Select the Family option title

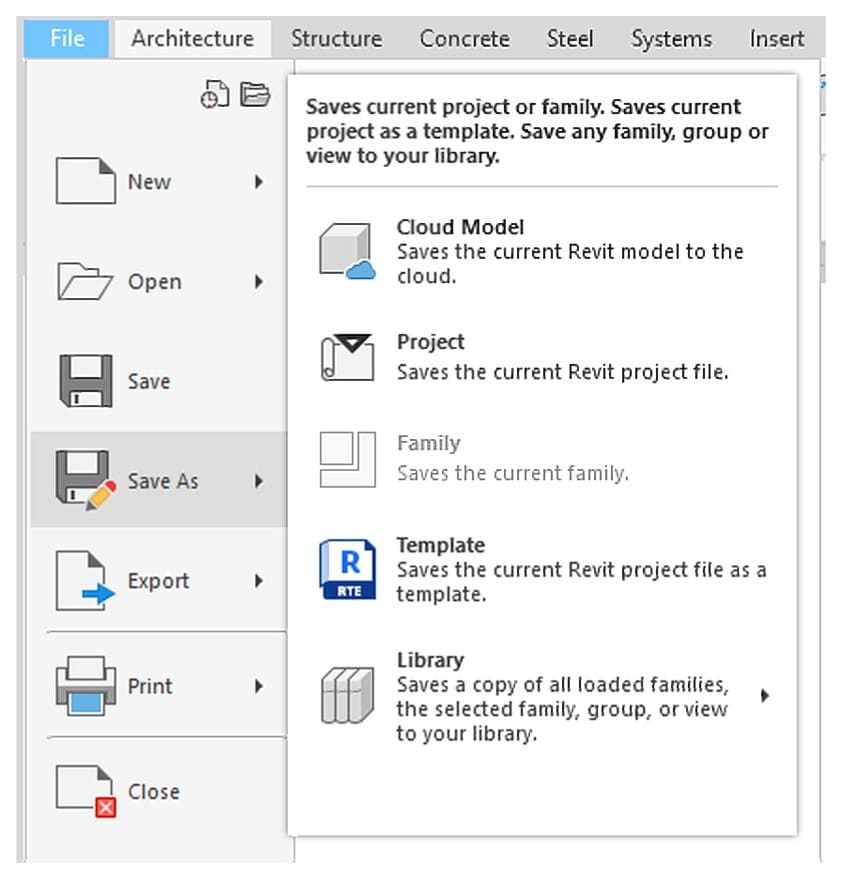(429, 443)
